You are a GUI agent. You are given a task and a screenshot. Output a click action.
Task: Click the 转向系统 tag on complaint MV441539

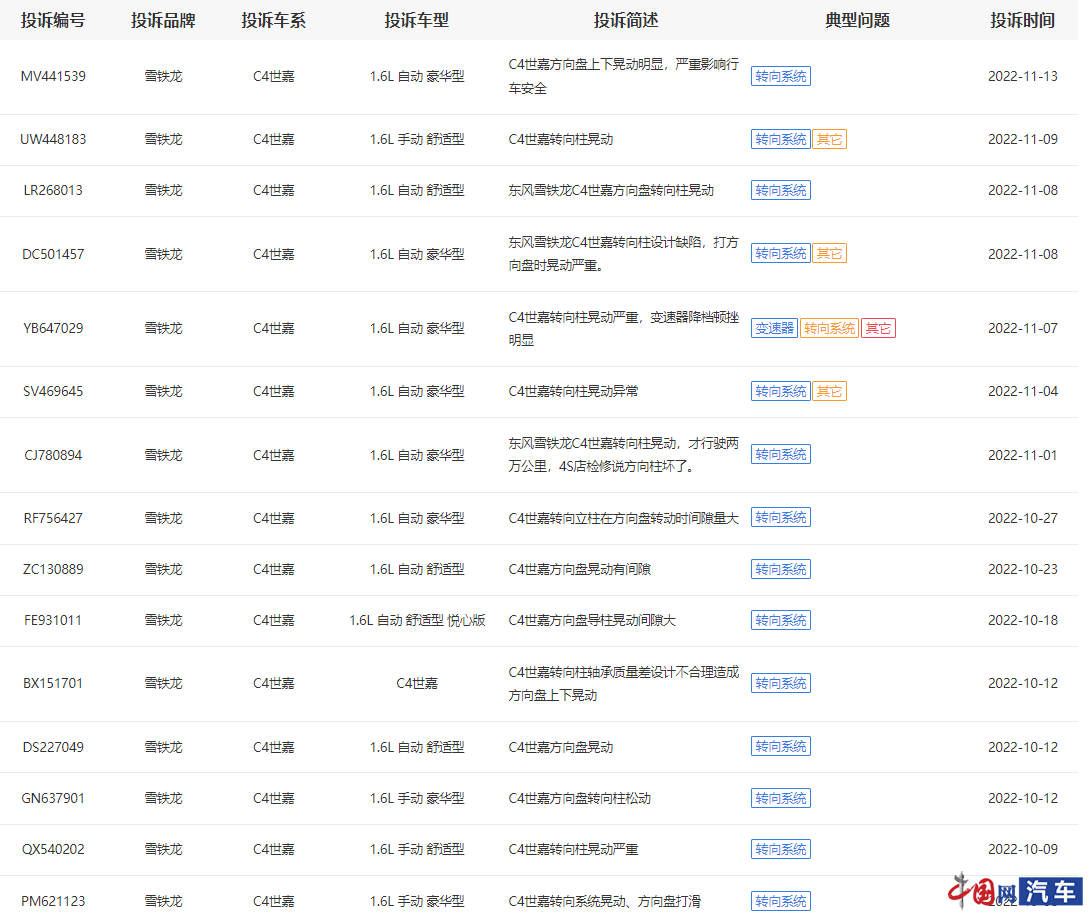tap(781, 76)
